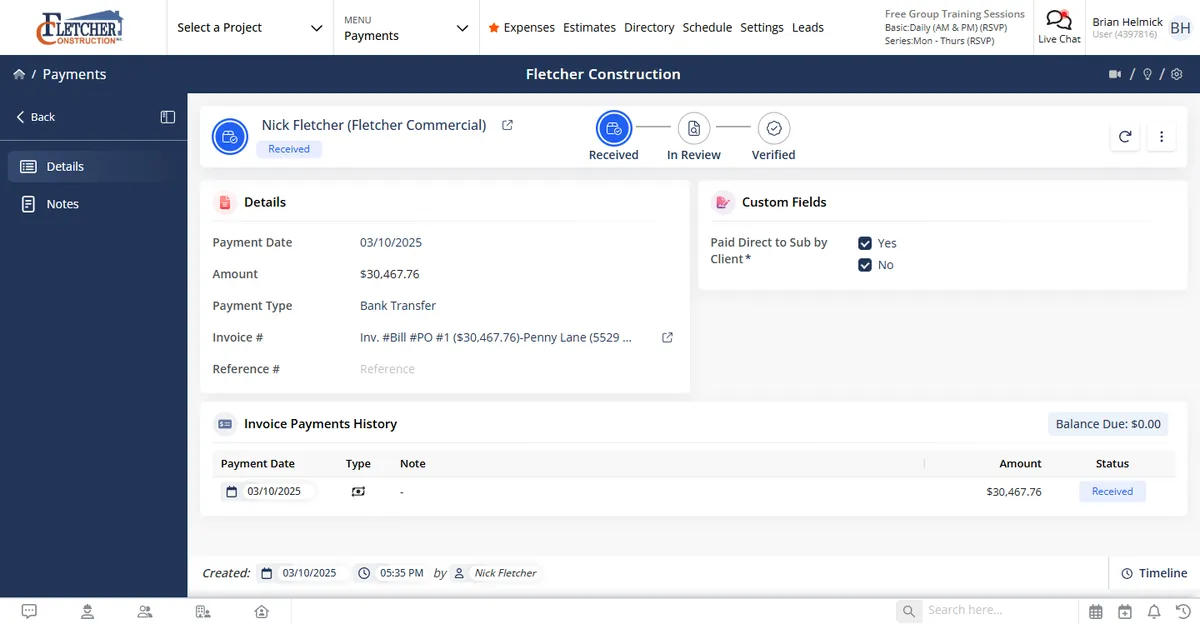The image size is (1200, 624).
Task: Click the Back button in sidebar
Action: tap(36, 117)
